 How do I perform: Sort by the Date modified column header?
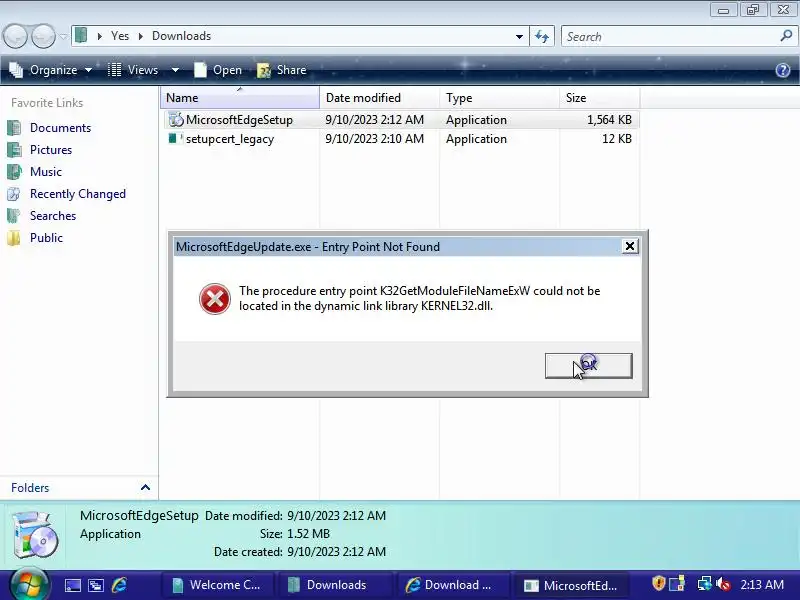(x=380, y=97)
